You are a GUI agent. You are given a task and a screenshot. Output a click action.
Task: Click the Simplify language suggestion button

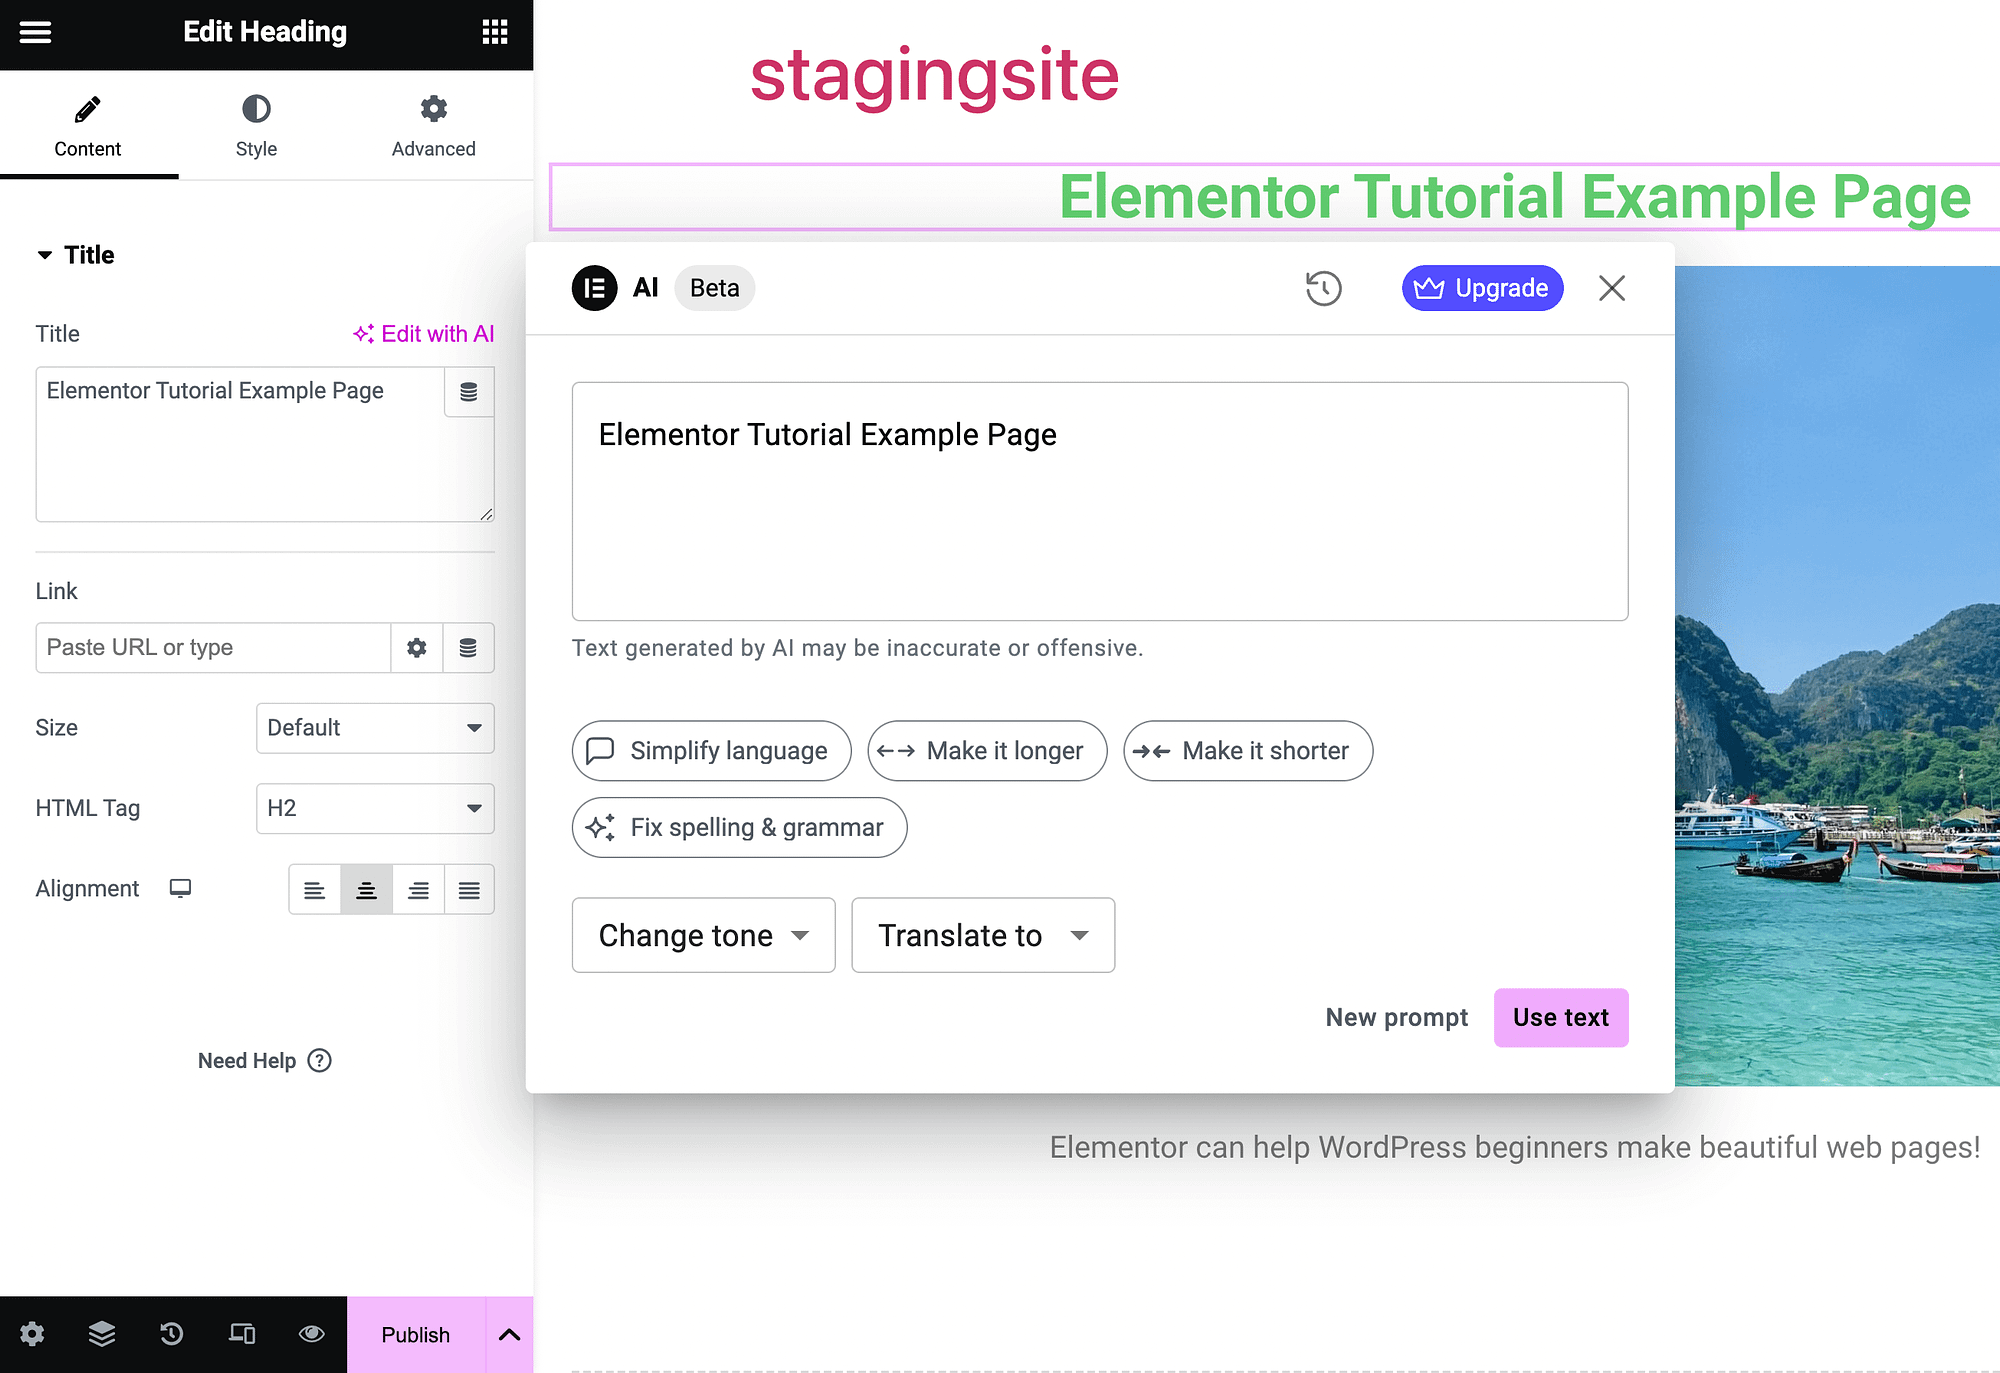tap(710, 751)
